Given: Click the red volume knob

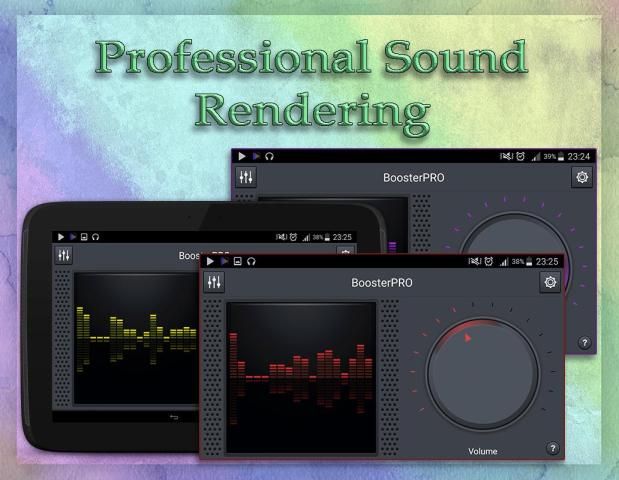Looking at the screenshot, I should tap(484, 373).
